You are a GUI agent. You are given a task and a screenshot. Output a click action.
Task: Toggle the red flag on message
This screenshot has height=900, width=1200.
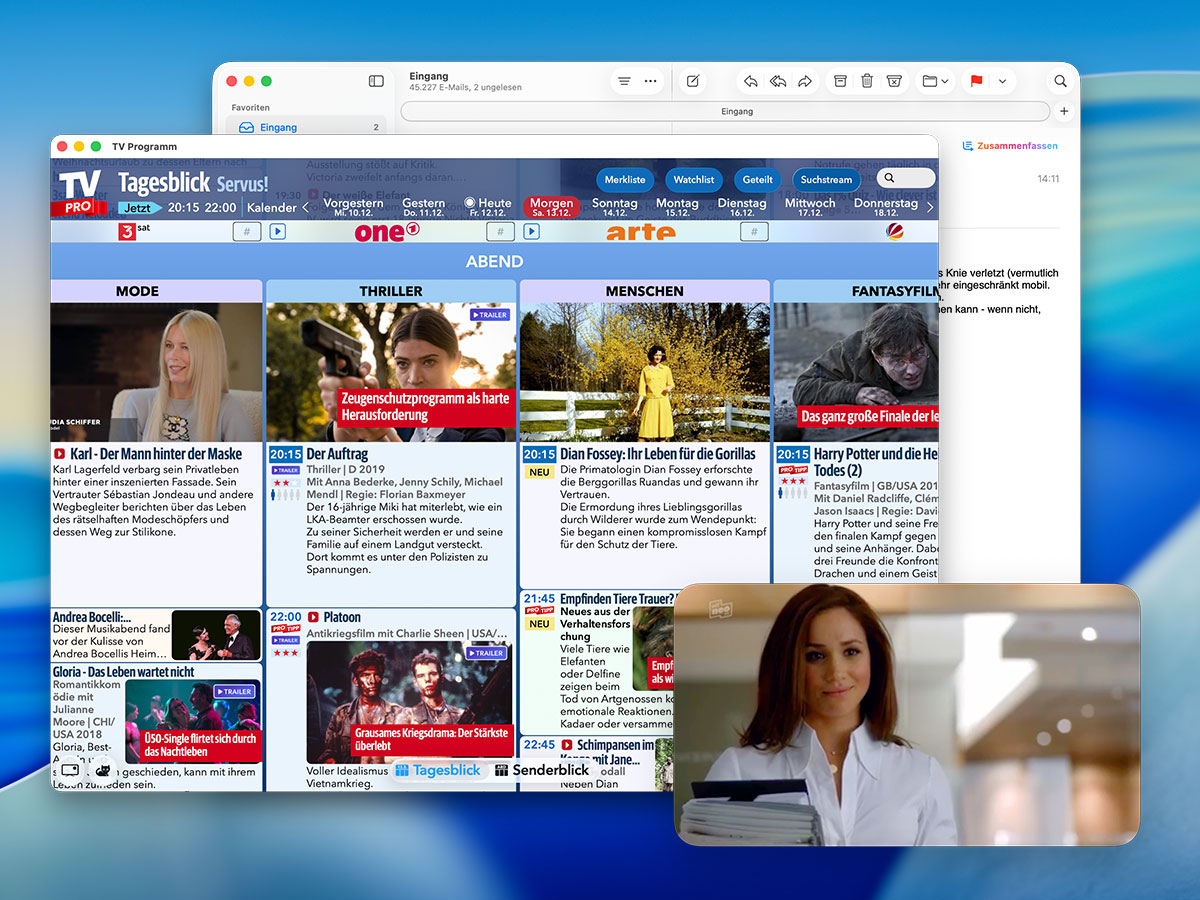point(976,81)
